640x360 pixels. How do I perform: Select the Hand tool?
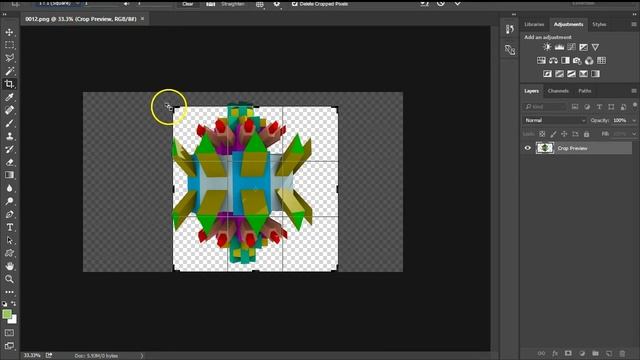coord(9,266)
